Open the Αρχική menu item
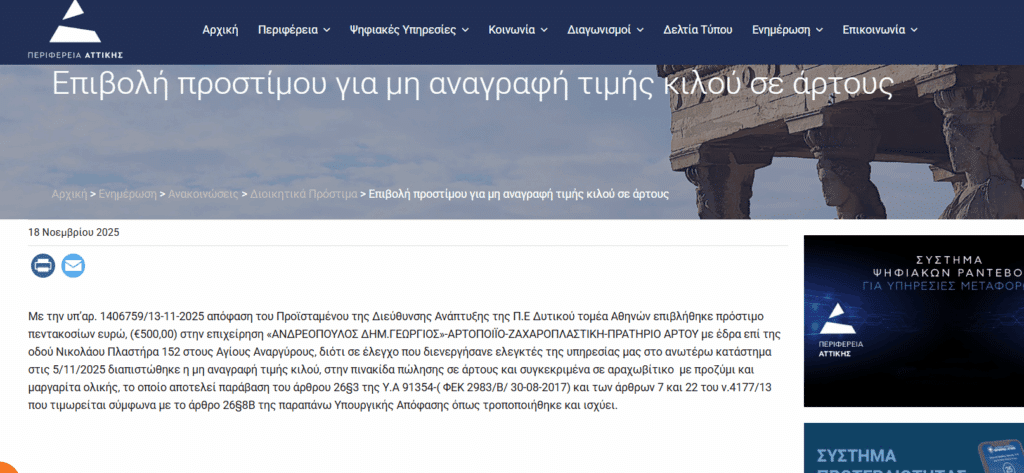 coord(220,29)
